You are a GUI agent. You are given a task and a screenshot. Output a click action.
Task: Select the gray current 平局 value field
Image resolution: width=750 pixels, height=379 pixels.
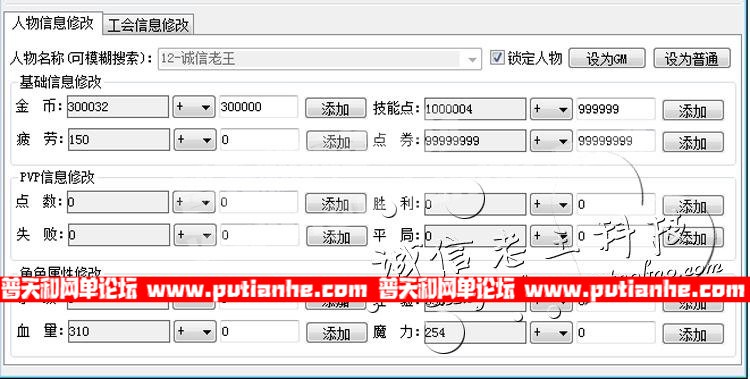click(475, 236)
